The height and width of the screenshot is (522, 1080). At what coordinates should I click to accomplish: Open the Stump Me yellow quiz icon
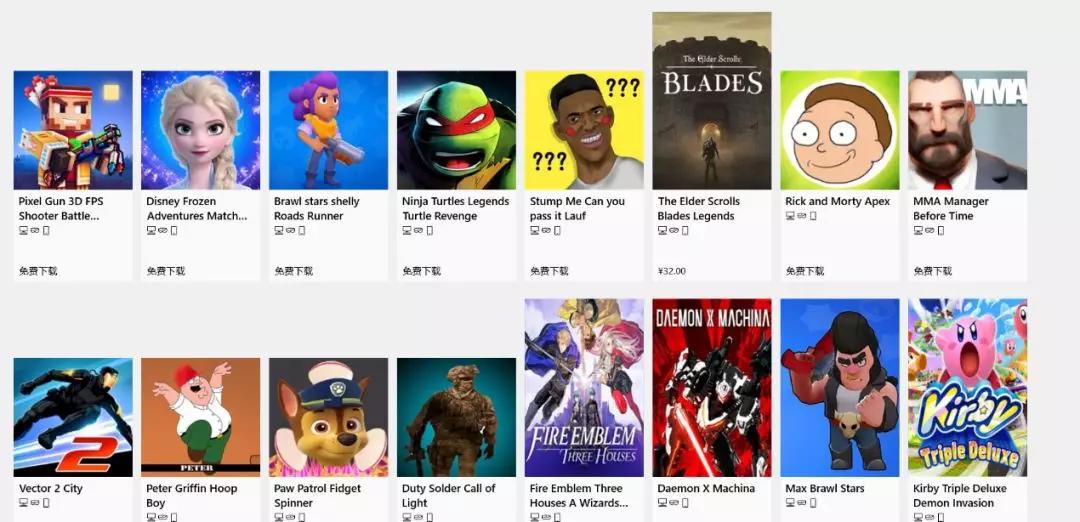coord(584,130)
